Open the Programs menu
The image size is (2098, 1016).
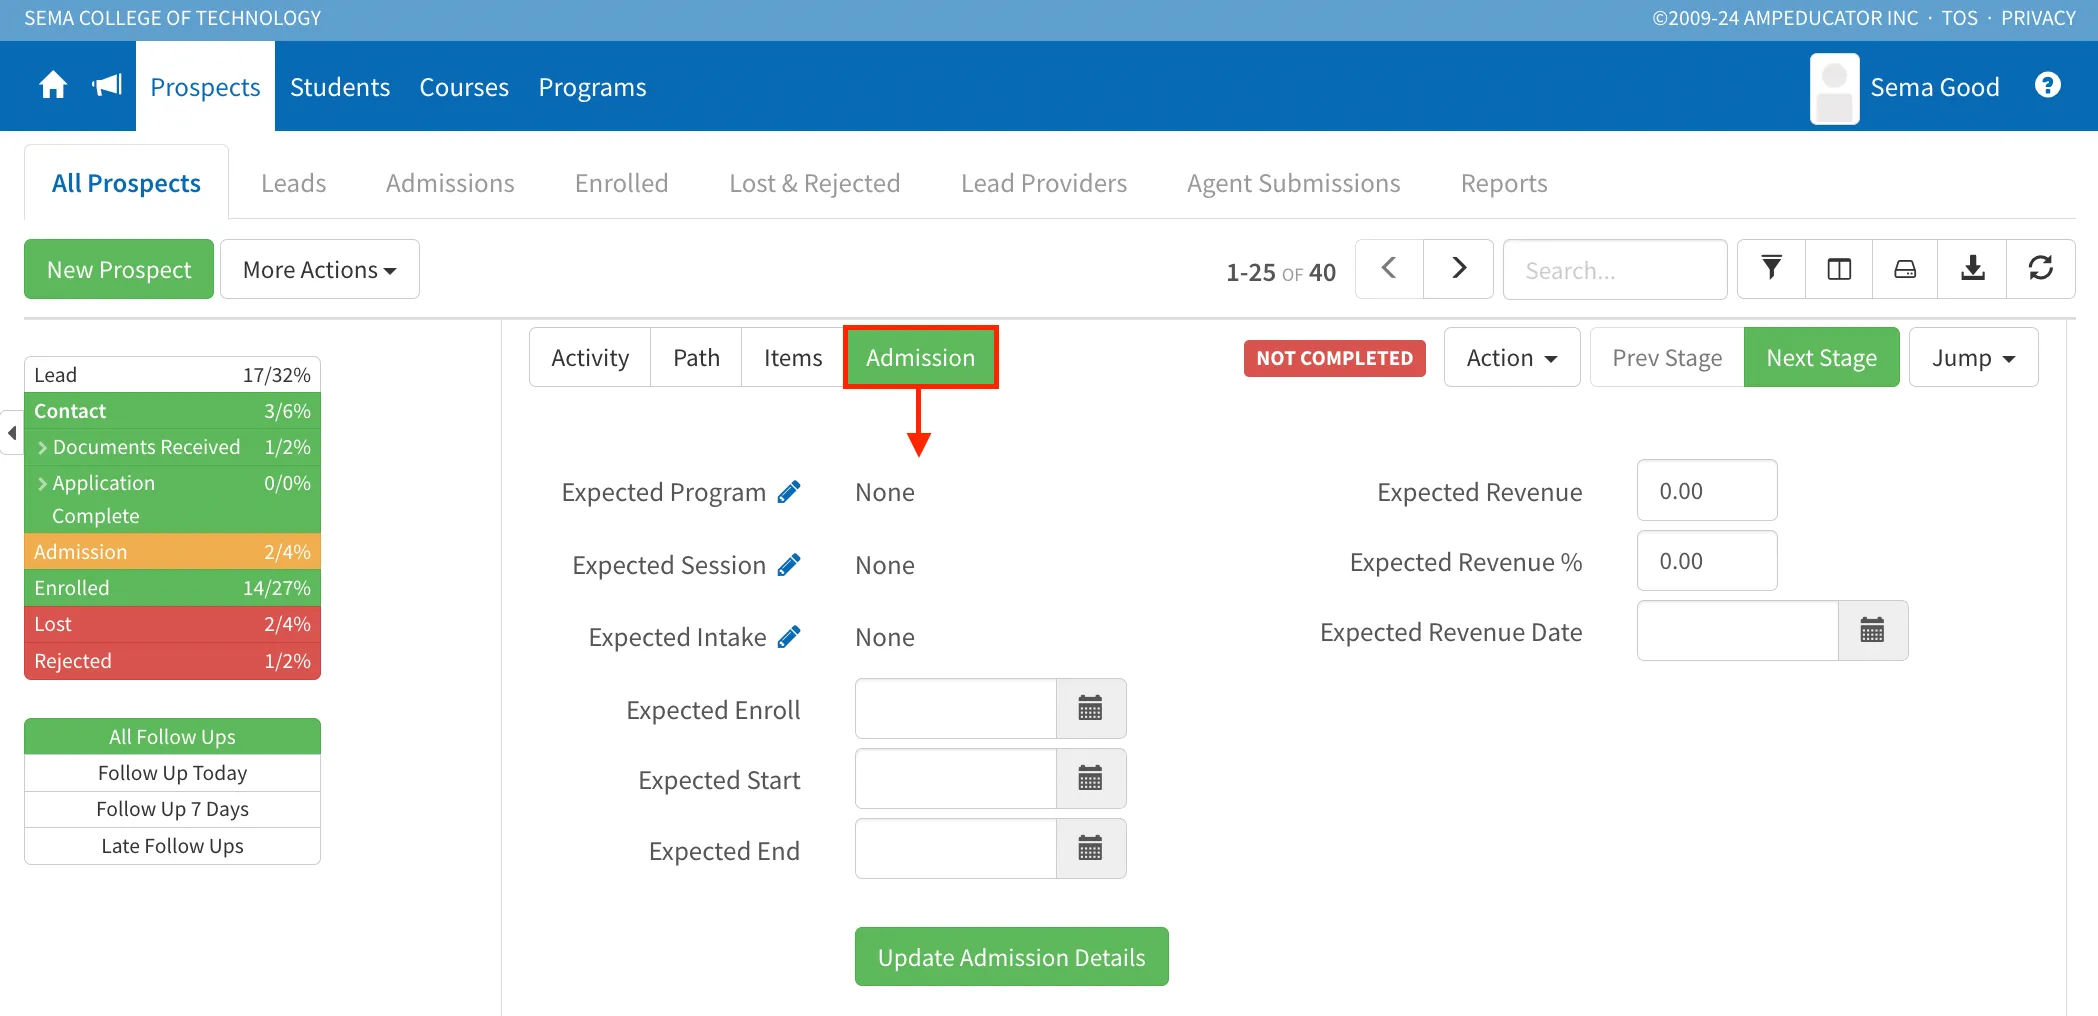[x=593, y=87]
